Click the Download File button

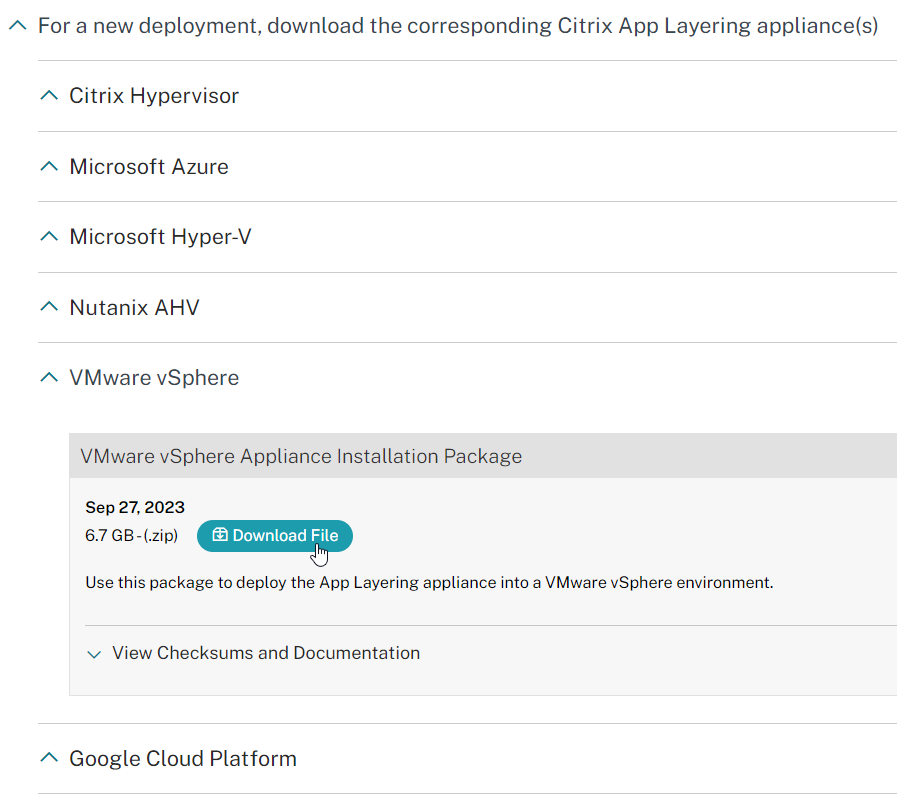click(275, 536)
